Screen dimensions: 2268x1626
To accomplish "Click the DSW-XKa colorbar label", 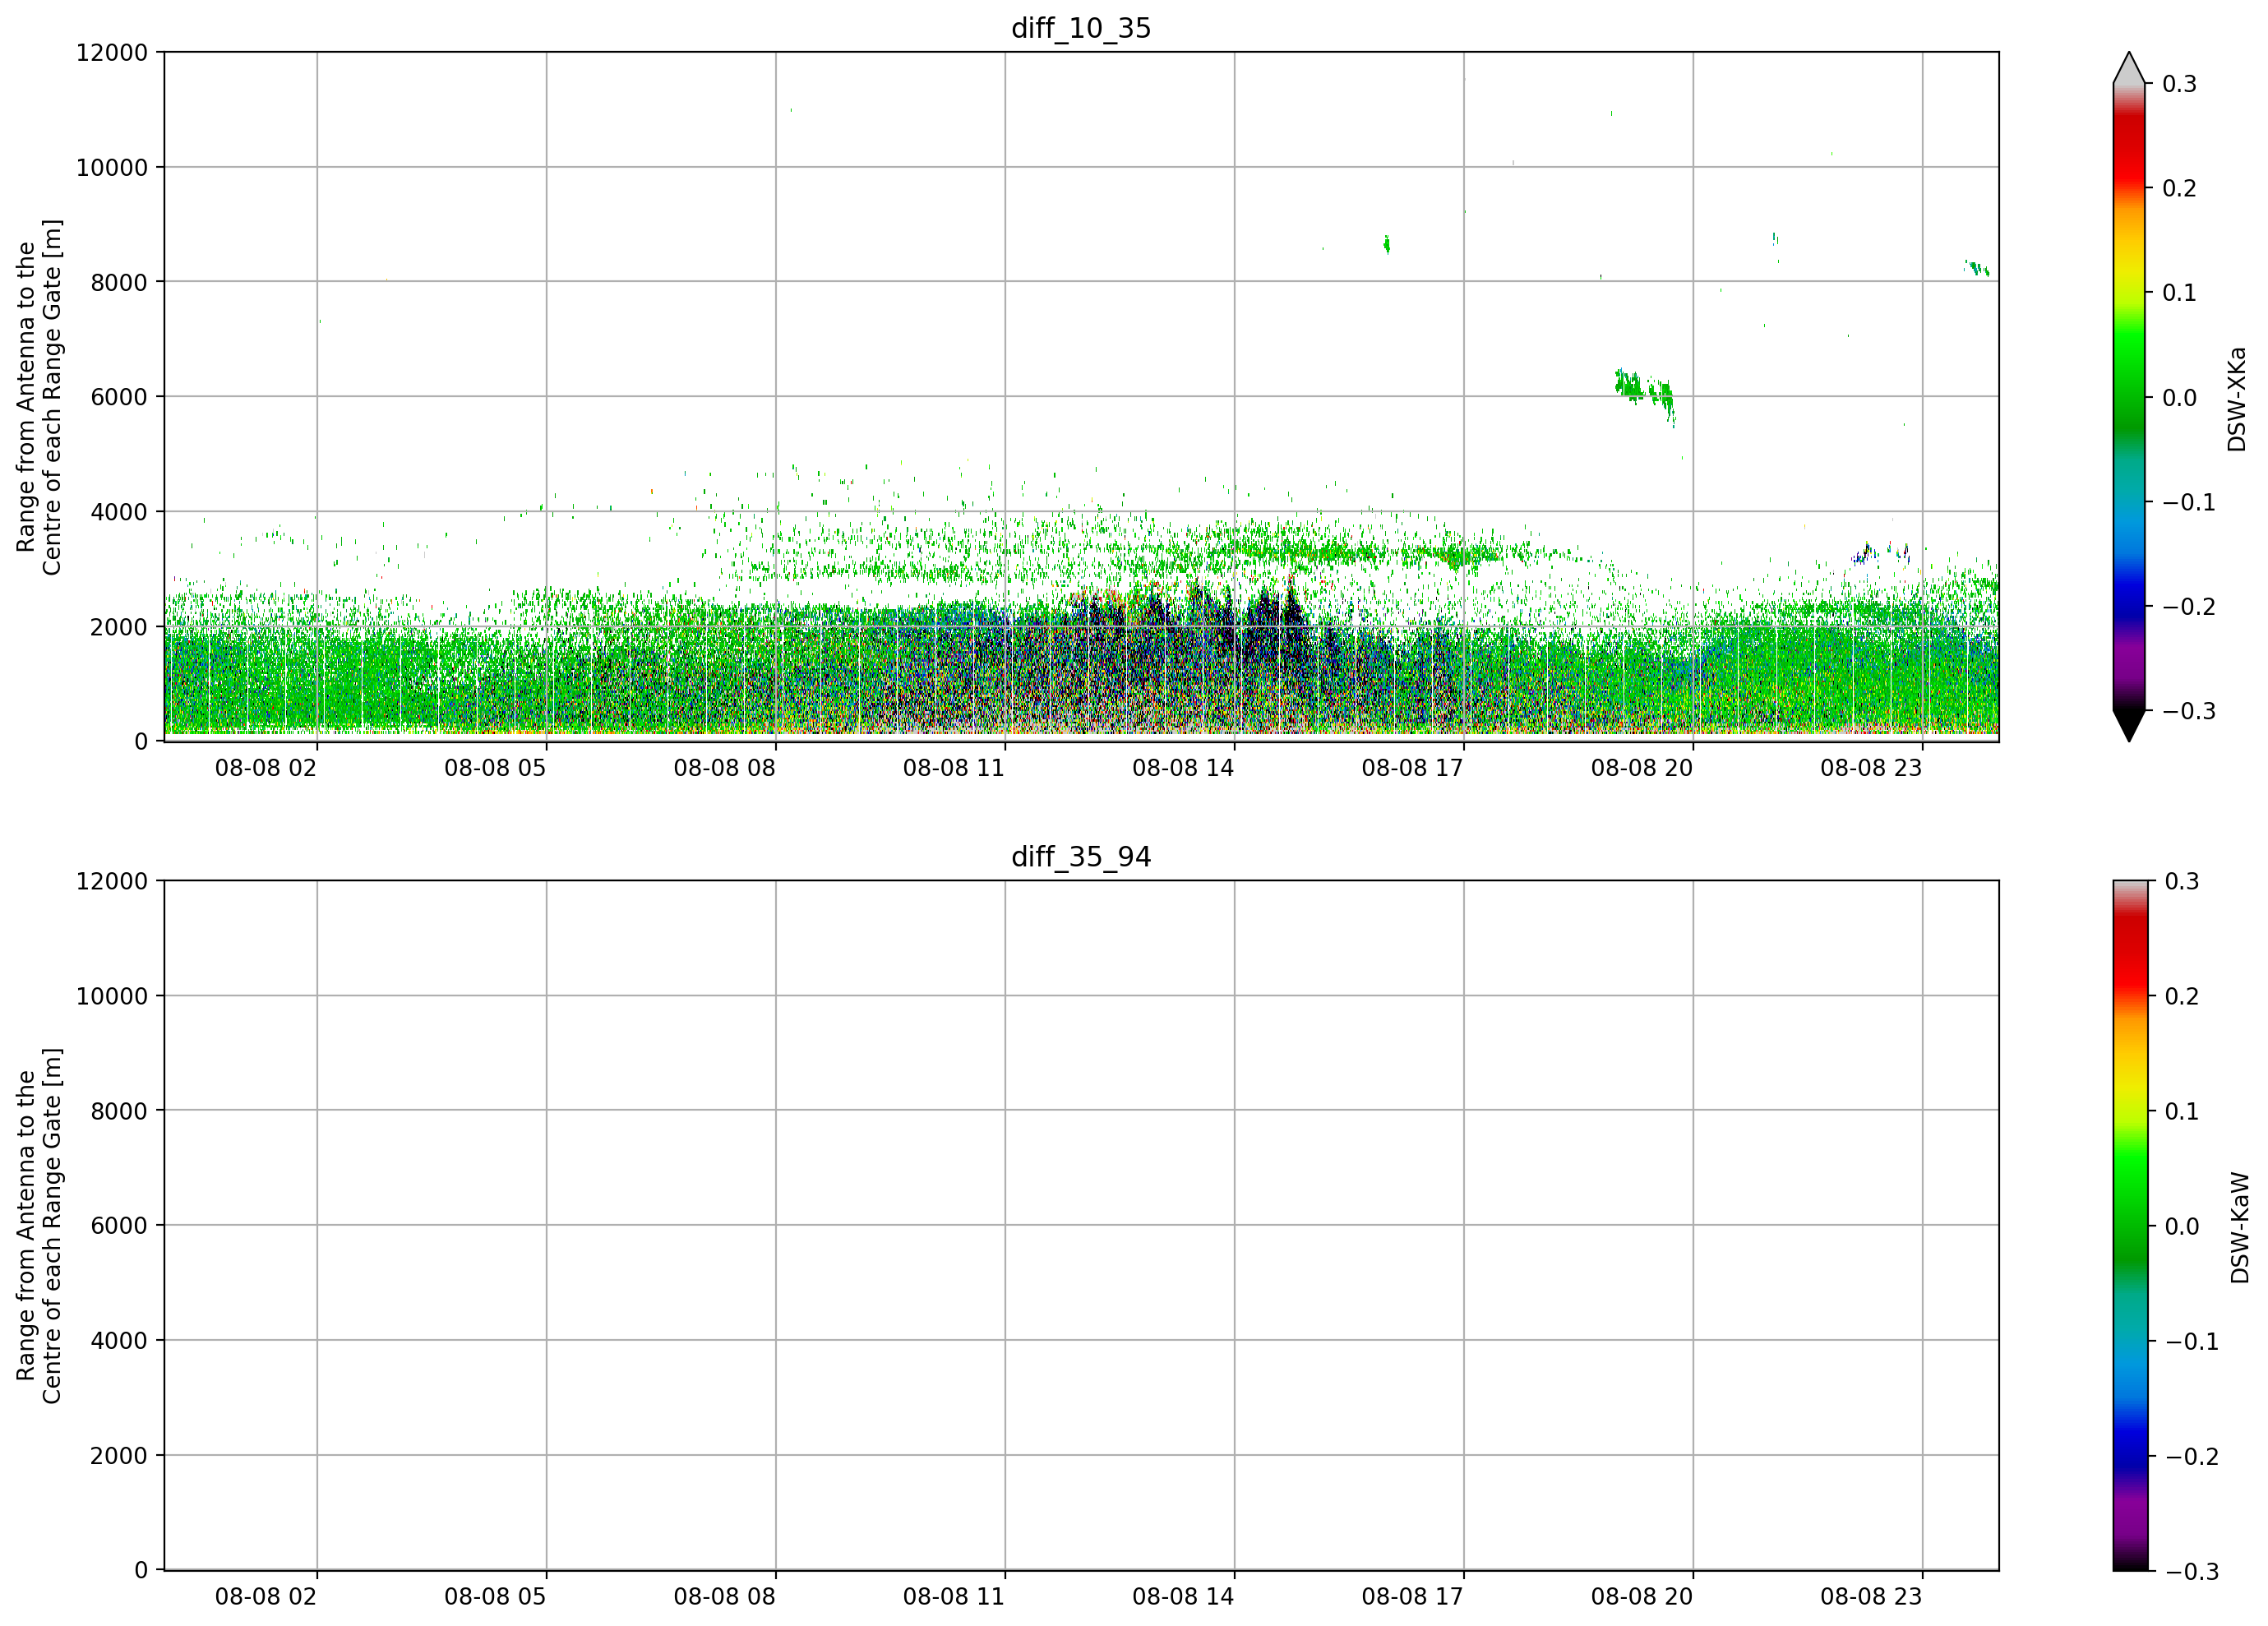I will tap(2237, 399).
